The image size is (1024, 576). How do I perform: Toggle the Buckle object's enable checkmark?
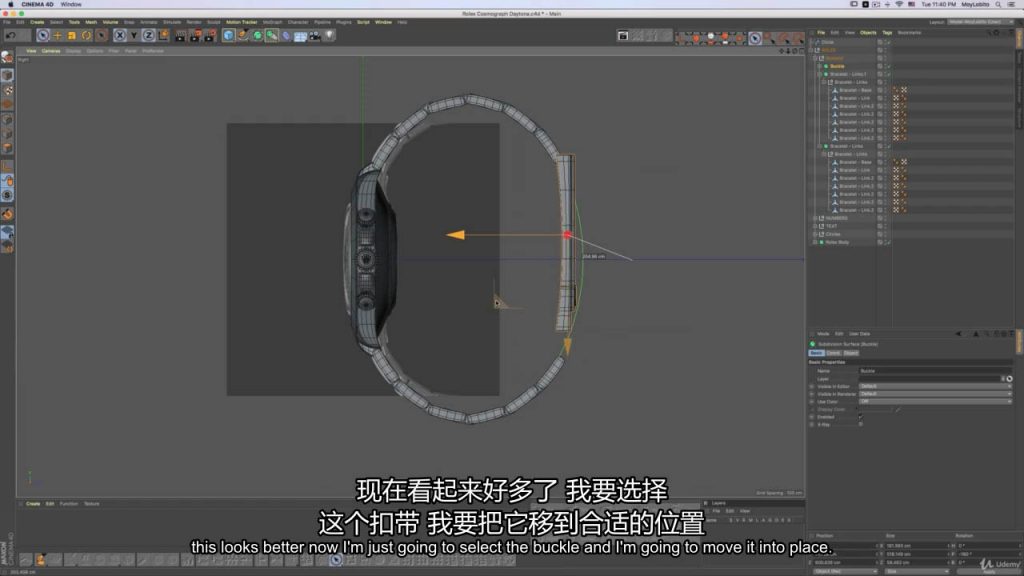pos(888,66)
